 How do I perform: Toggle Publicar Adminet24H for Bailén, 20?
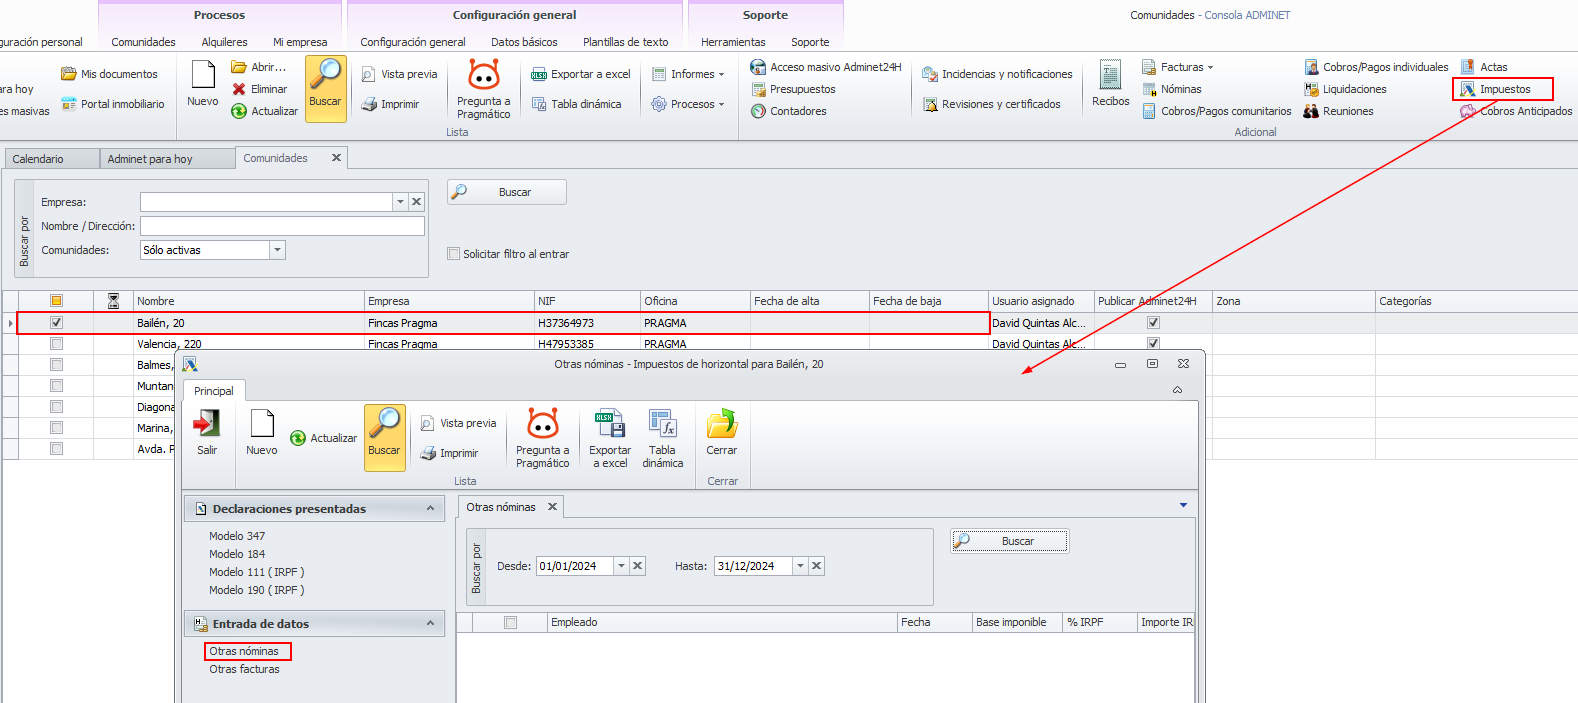(1153, 323)
